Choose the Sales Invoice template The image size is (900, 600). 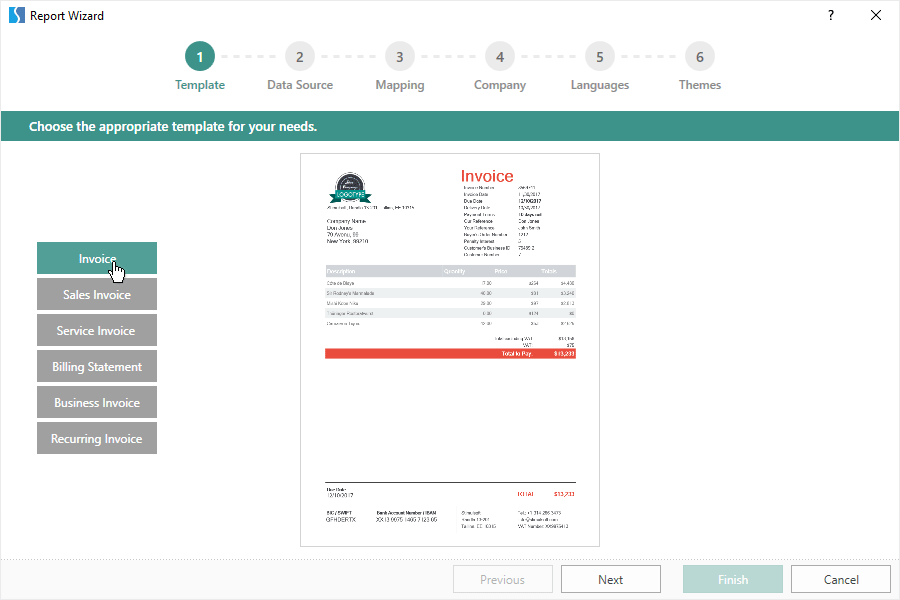point(97,294)
